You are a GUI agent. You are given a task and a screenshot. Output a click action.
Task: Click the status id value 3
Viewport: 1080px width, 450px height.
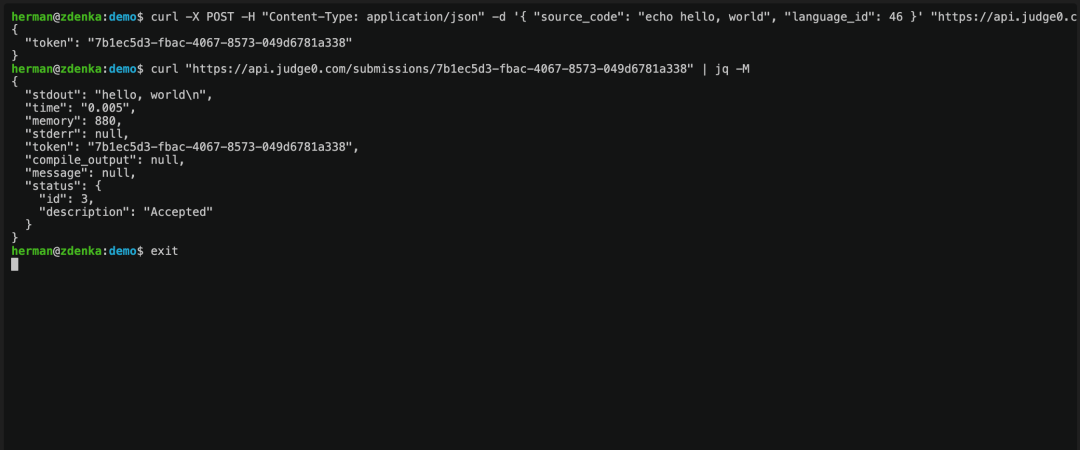click(87, 198)
